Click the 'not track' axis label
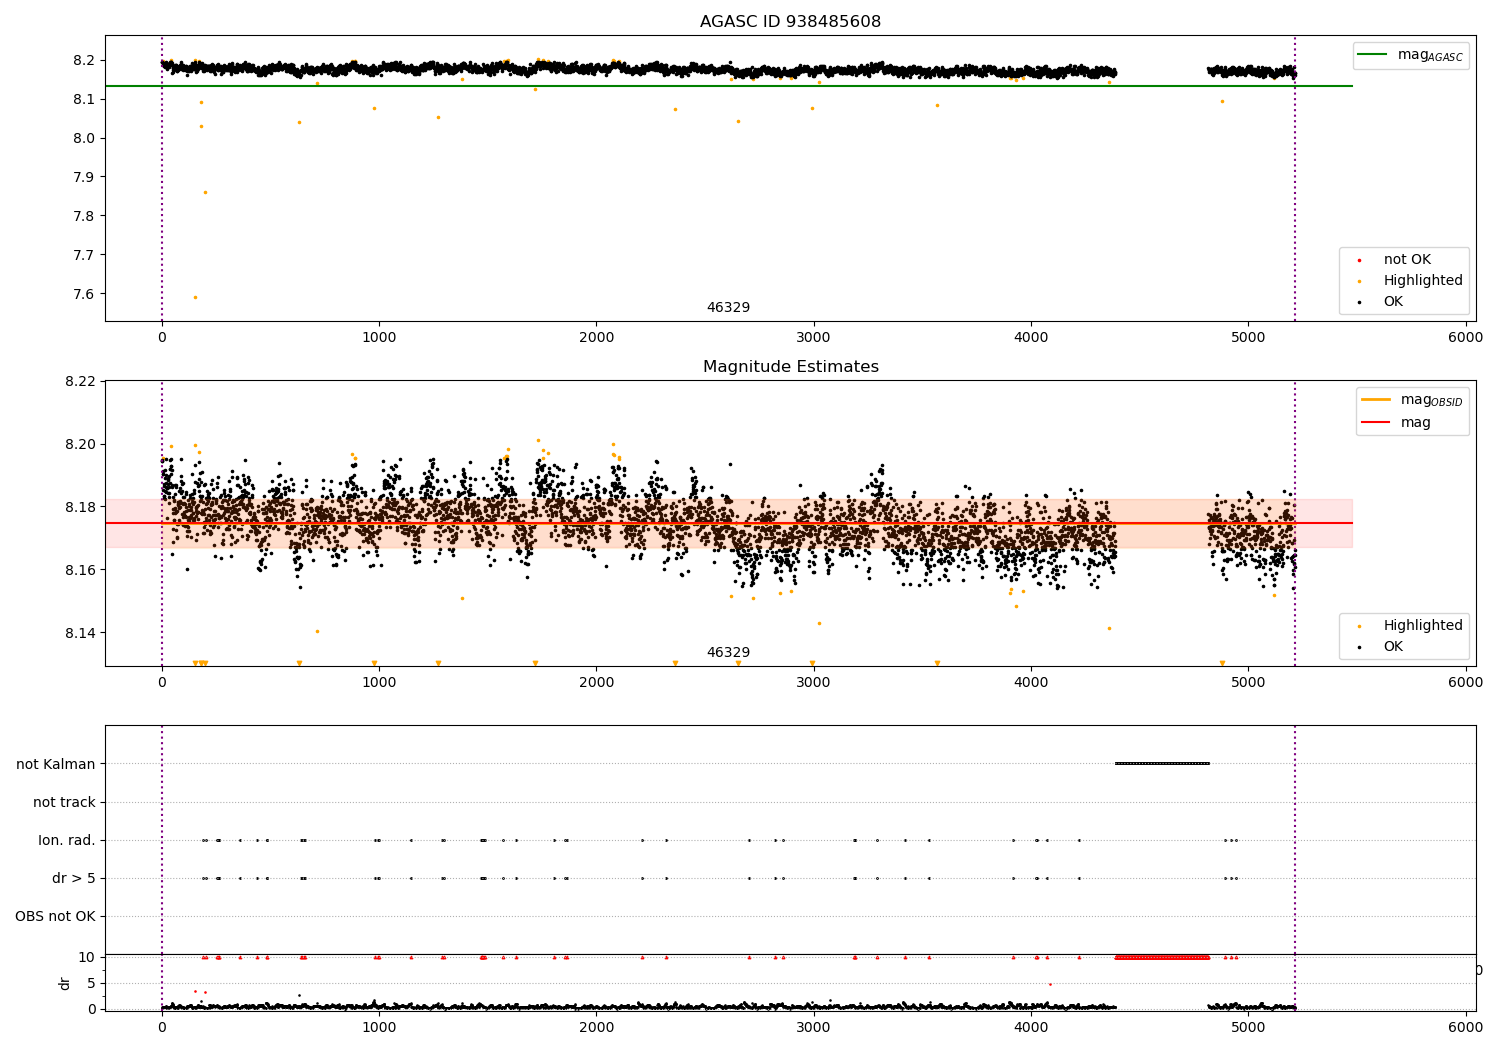The width and height of the screenshot is (1500, 1050). 64,802
